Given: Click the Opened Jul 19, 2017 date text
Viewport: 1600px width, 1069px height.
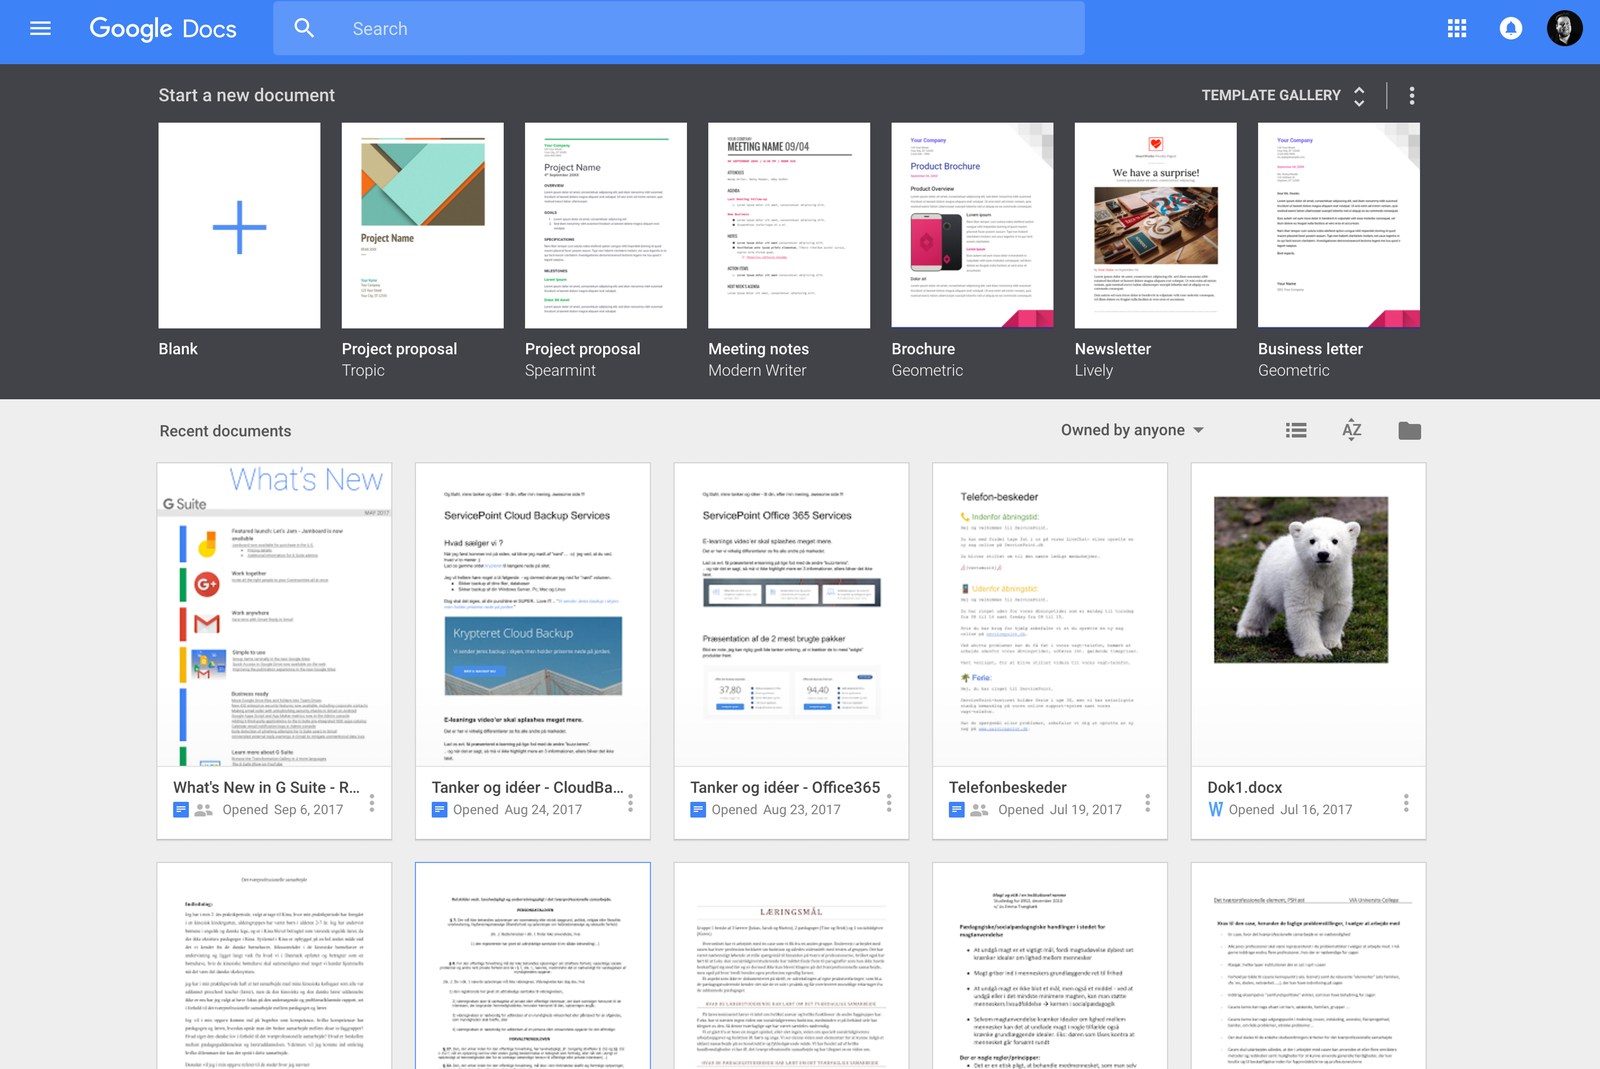Looking at the screenshot, I should coord(1060,810).
